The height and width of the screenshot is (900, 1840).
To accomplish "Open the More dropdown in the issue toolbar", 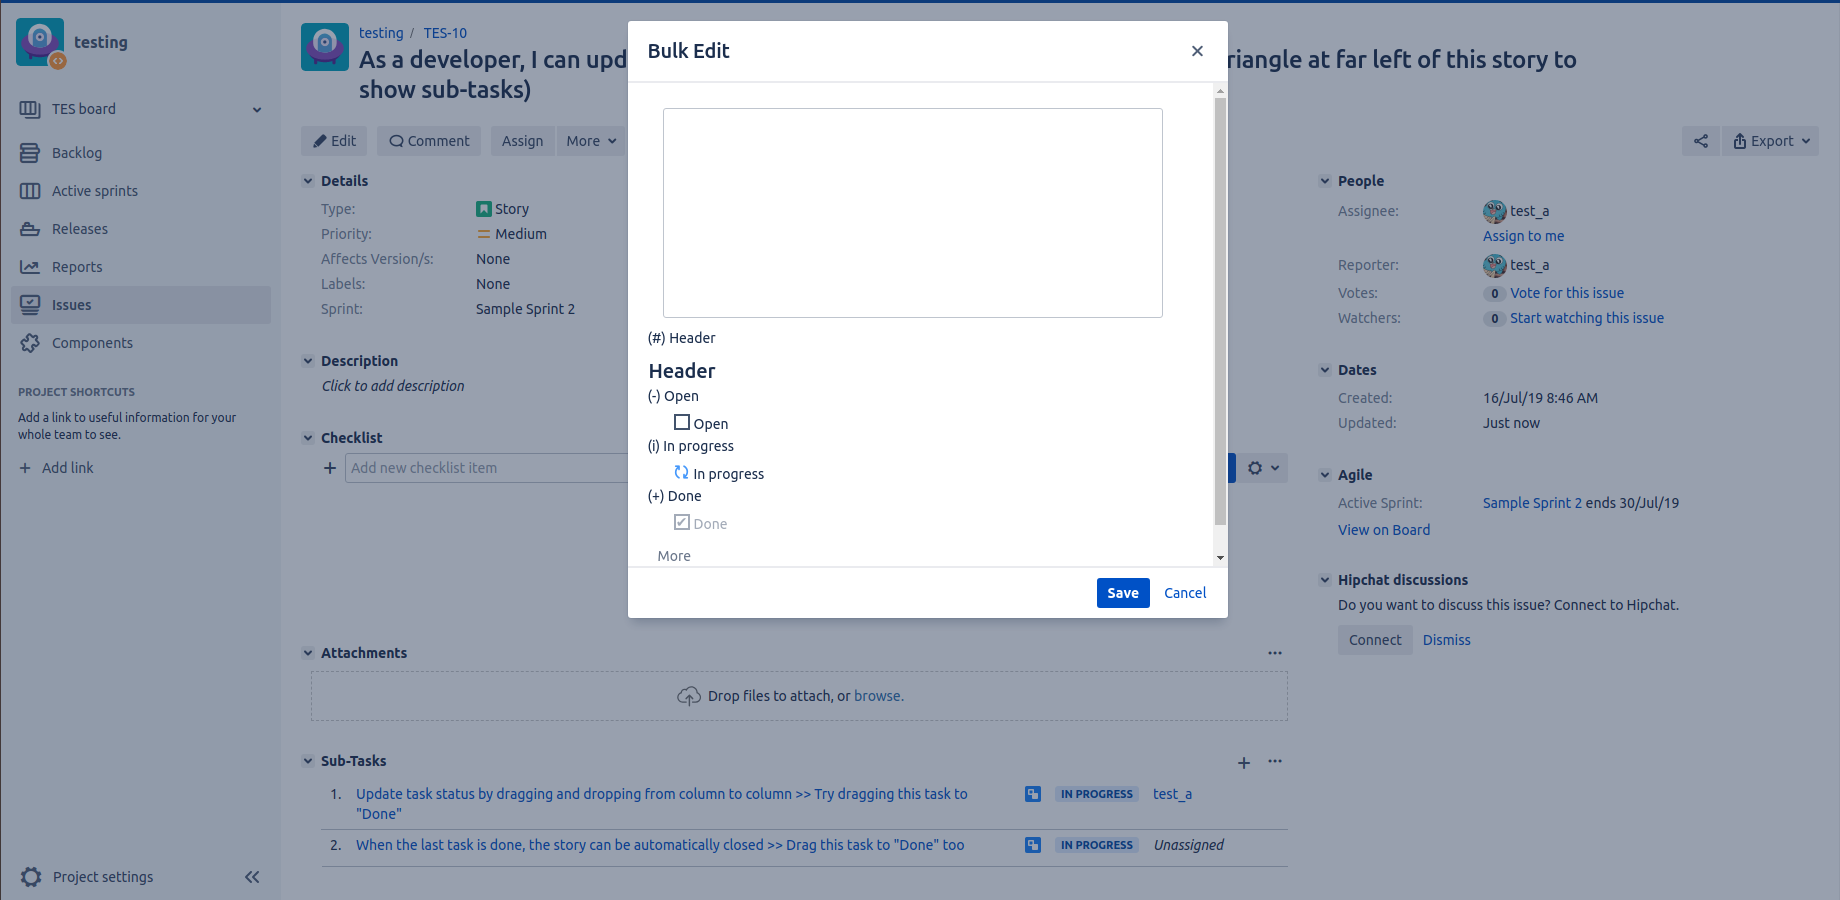I will coord(590,140).
